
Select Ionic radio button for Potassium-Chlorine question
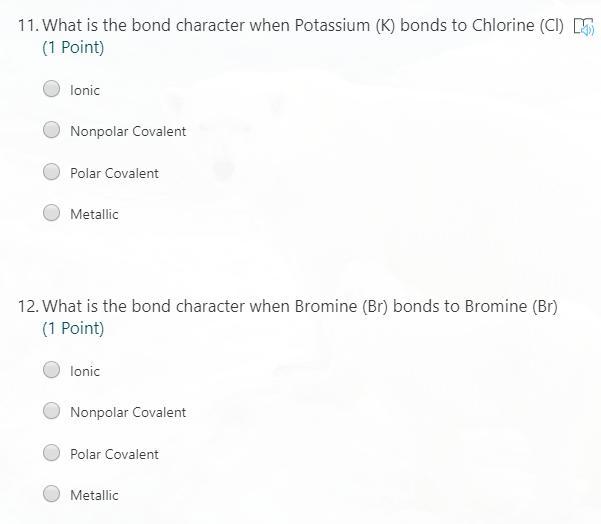point(52,89)
